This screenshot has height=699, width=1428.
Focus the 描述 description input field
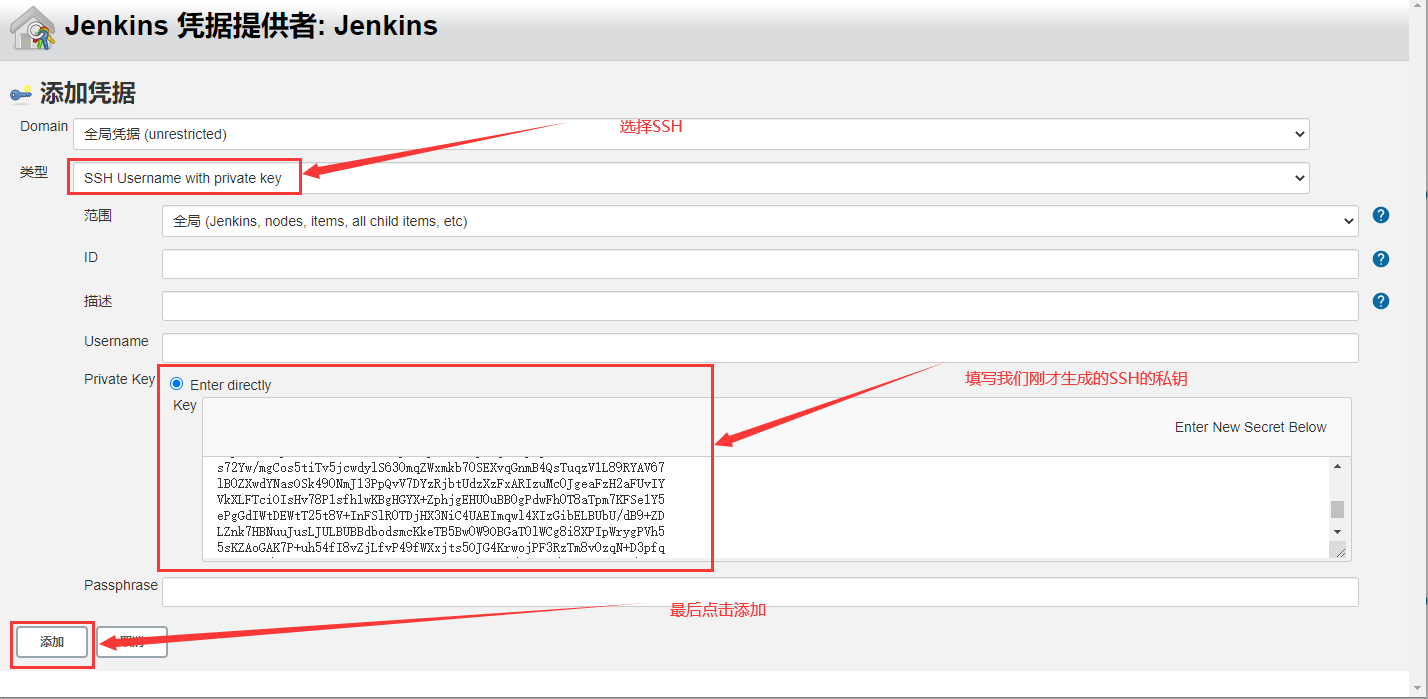click(760, 306)
